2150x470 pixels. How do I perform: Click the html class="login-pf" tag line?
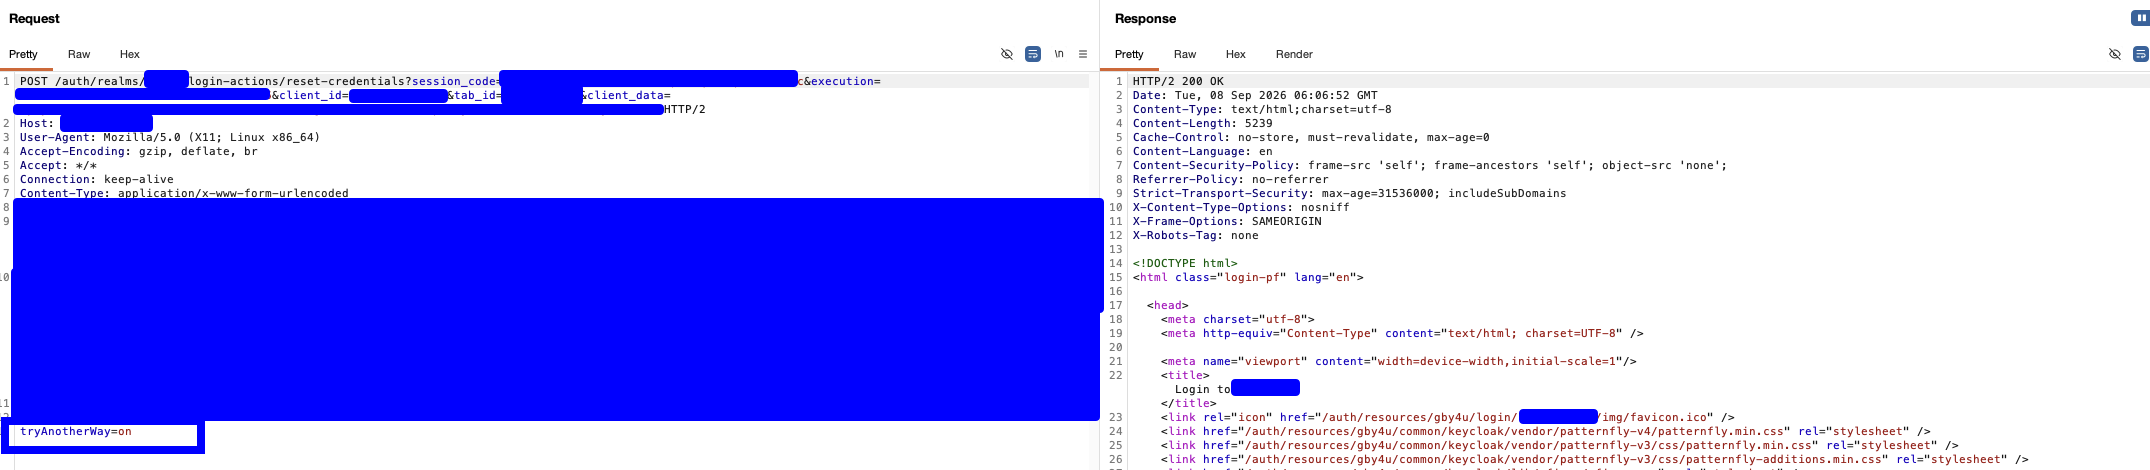[1248, 277]
